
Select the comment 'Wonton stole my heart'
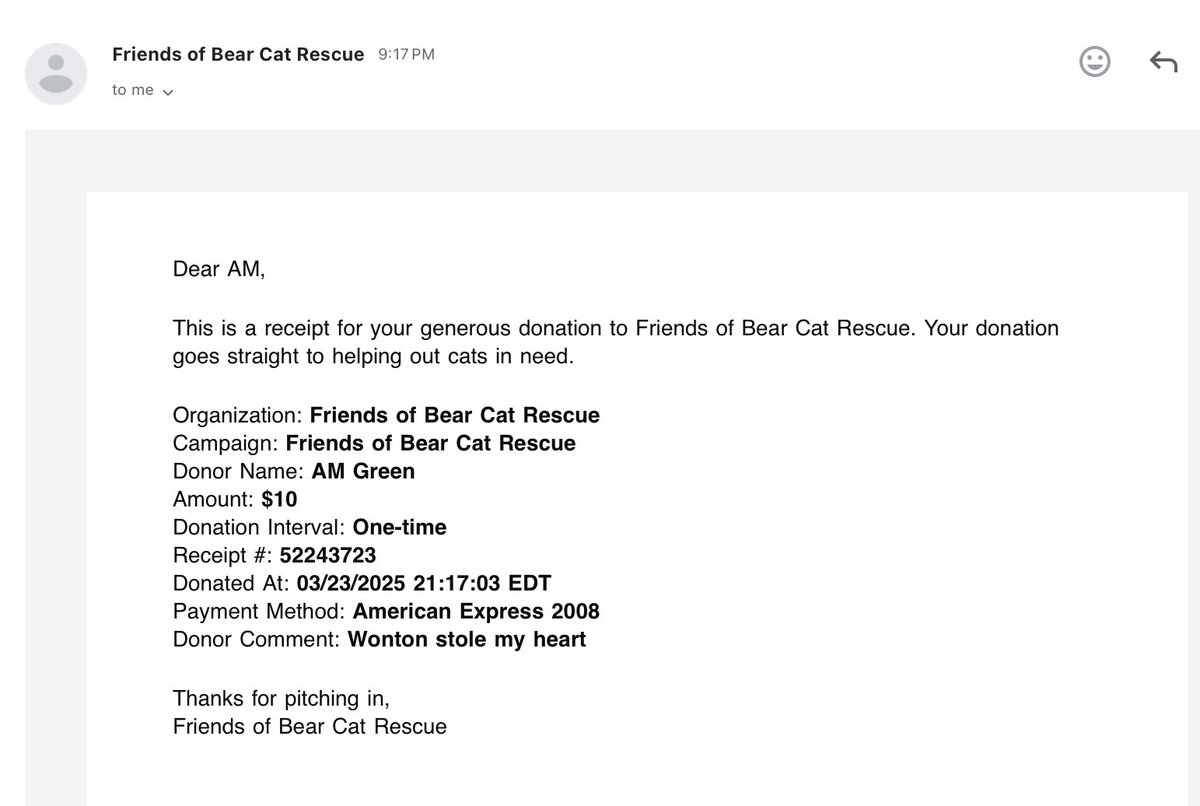tap(467, 640)
